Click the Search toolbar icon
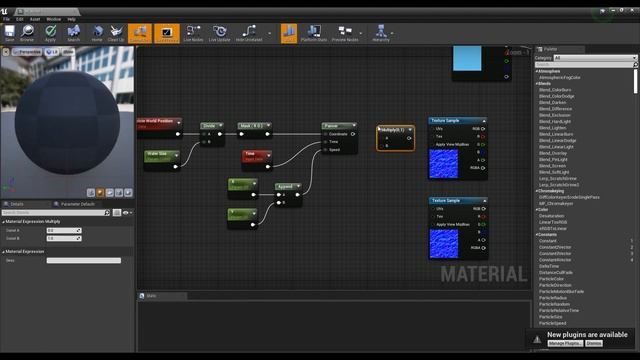Image resolution: width=640 pixels, height=360 pixels. [x=73, y=33]
